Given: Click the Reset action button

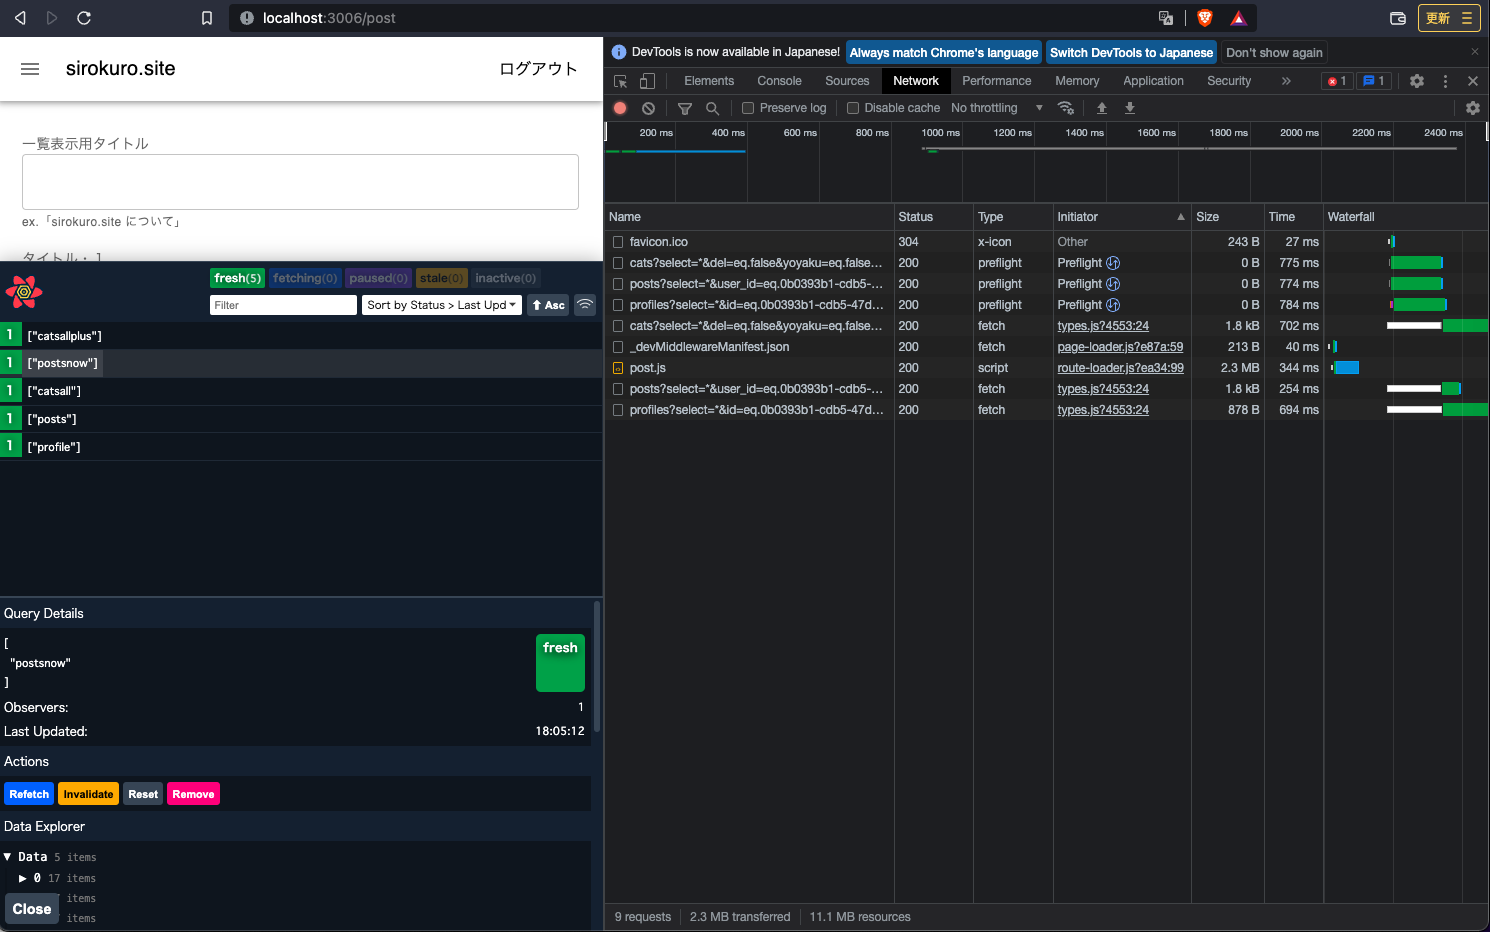Looking at the screenshot, I should pos(143,794).
